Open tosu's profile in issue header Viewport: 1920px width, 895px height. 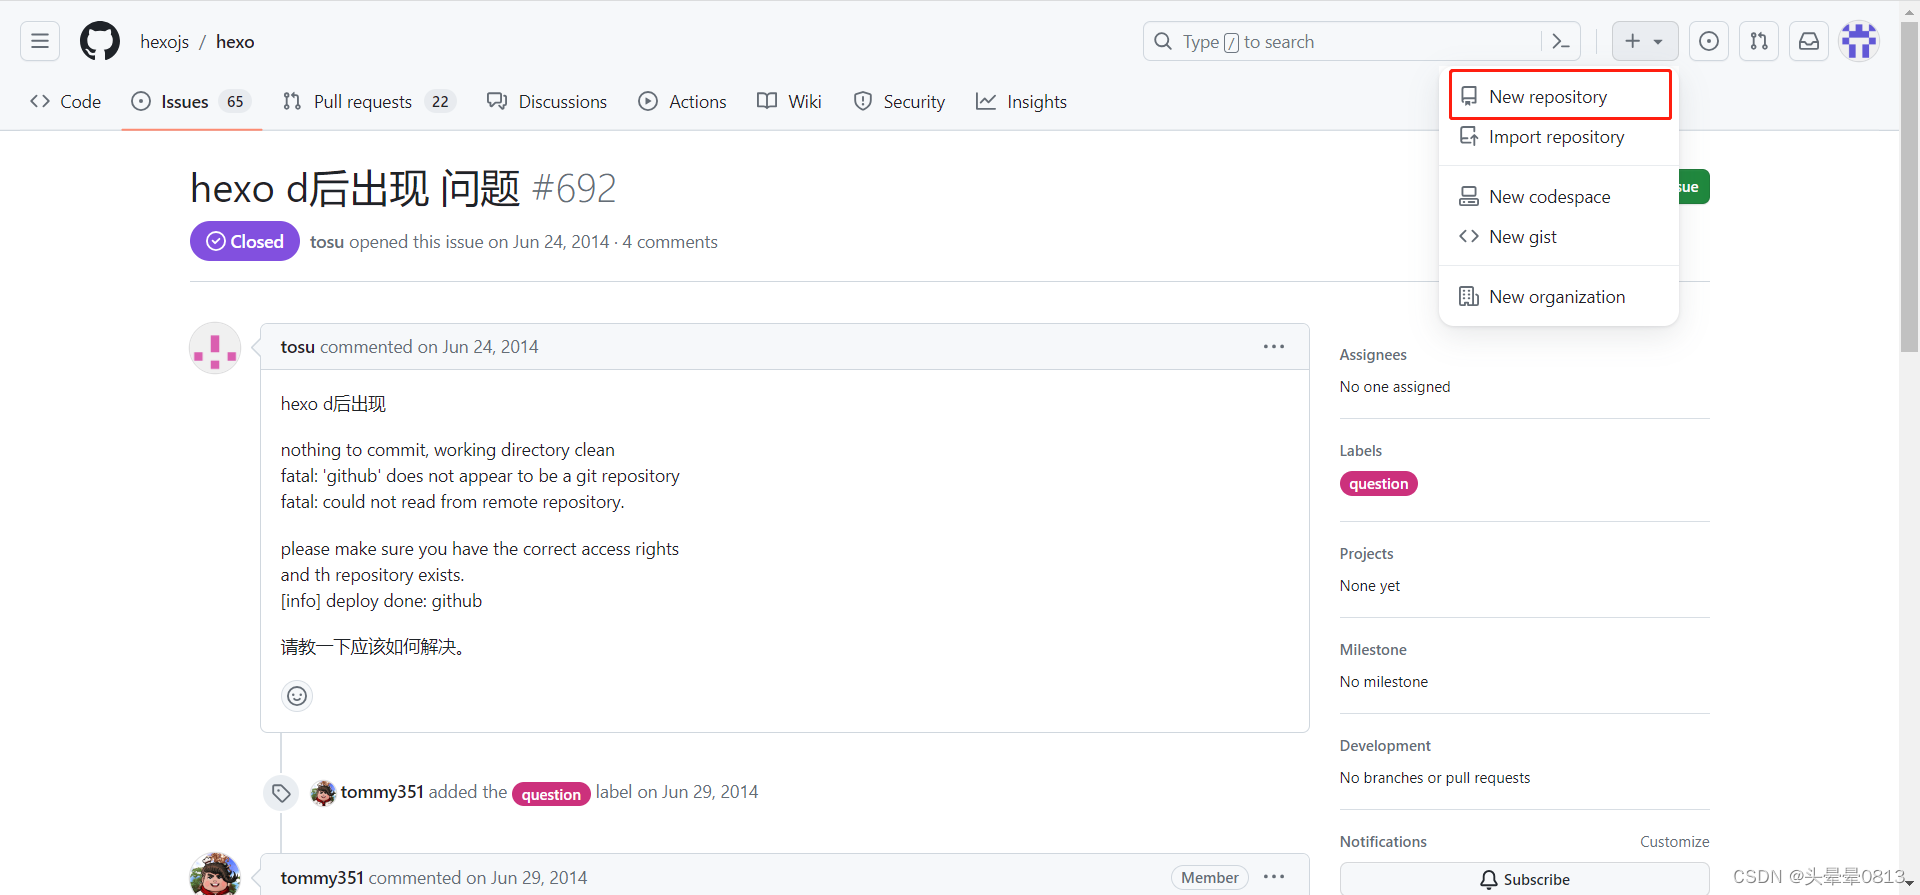click(x=327, y=242)
